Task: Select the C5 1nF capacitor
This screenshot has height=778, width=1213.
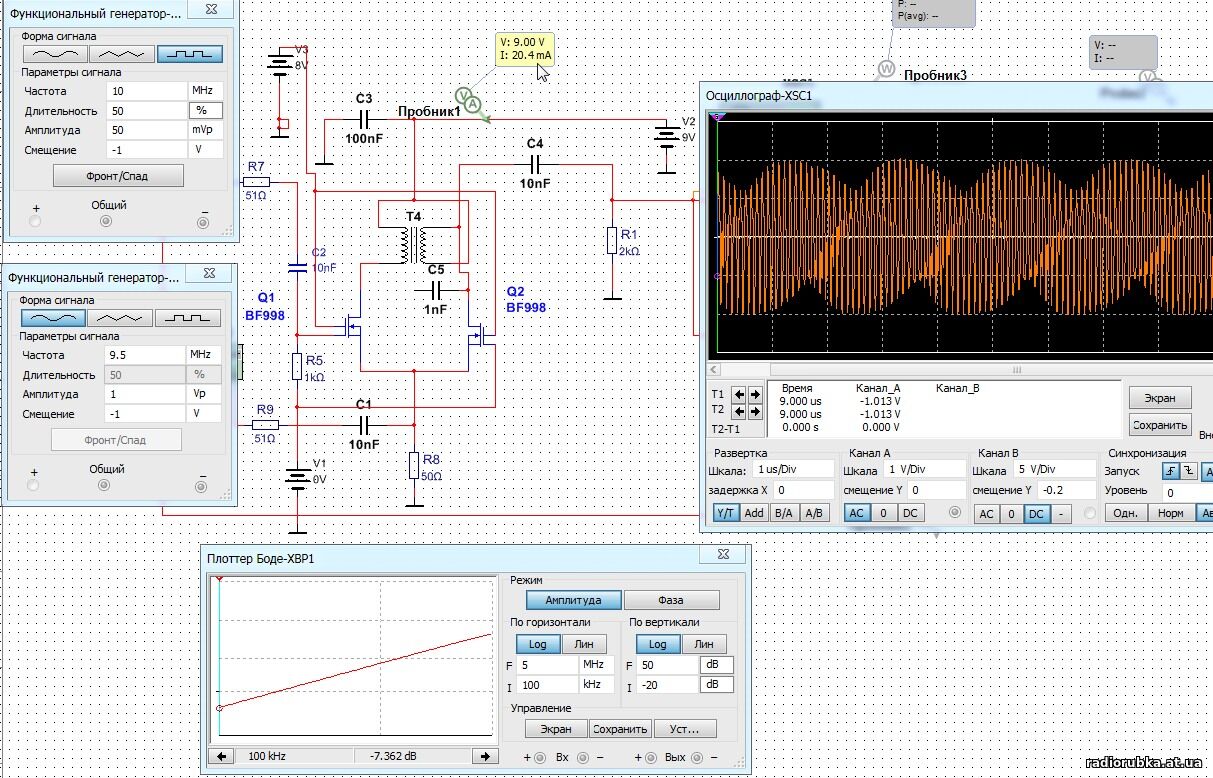Action: pyautogui.click(x=436, y=290)
